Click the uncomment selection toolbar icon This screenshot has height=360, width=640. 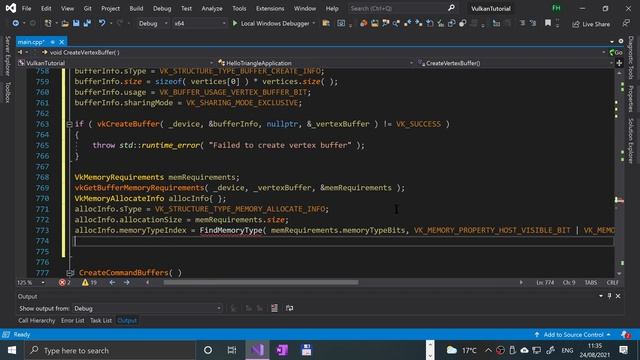coord(533,23)
